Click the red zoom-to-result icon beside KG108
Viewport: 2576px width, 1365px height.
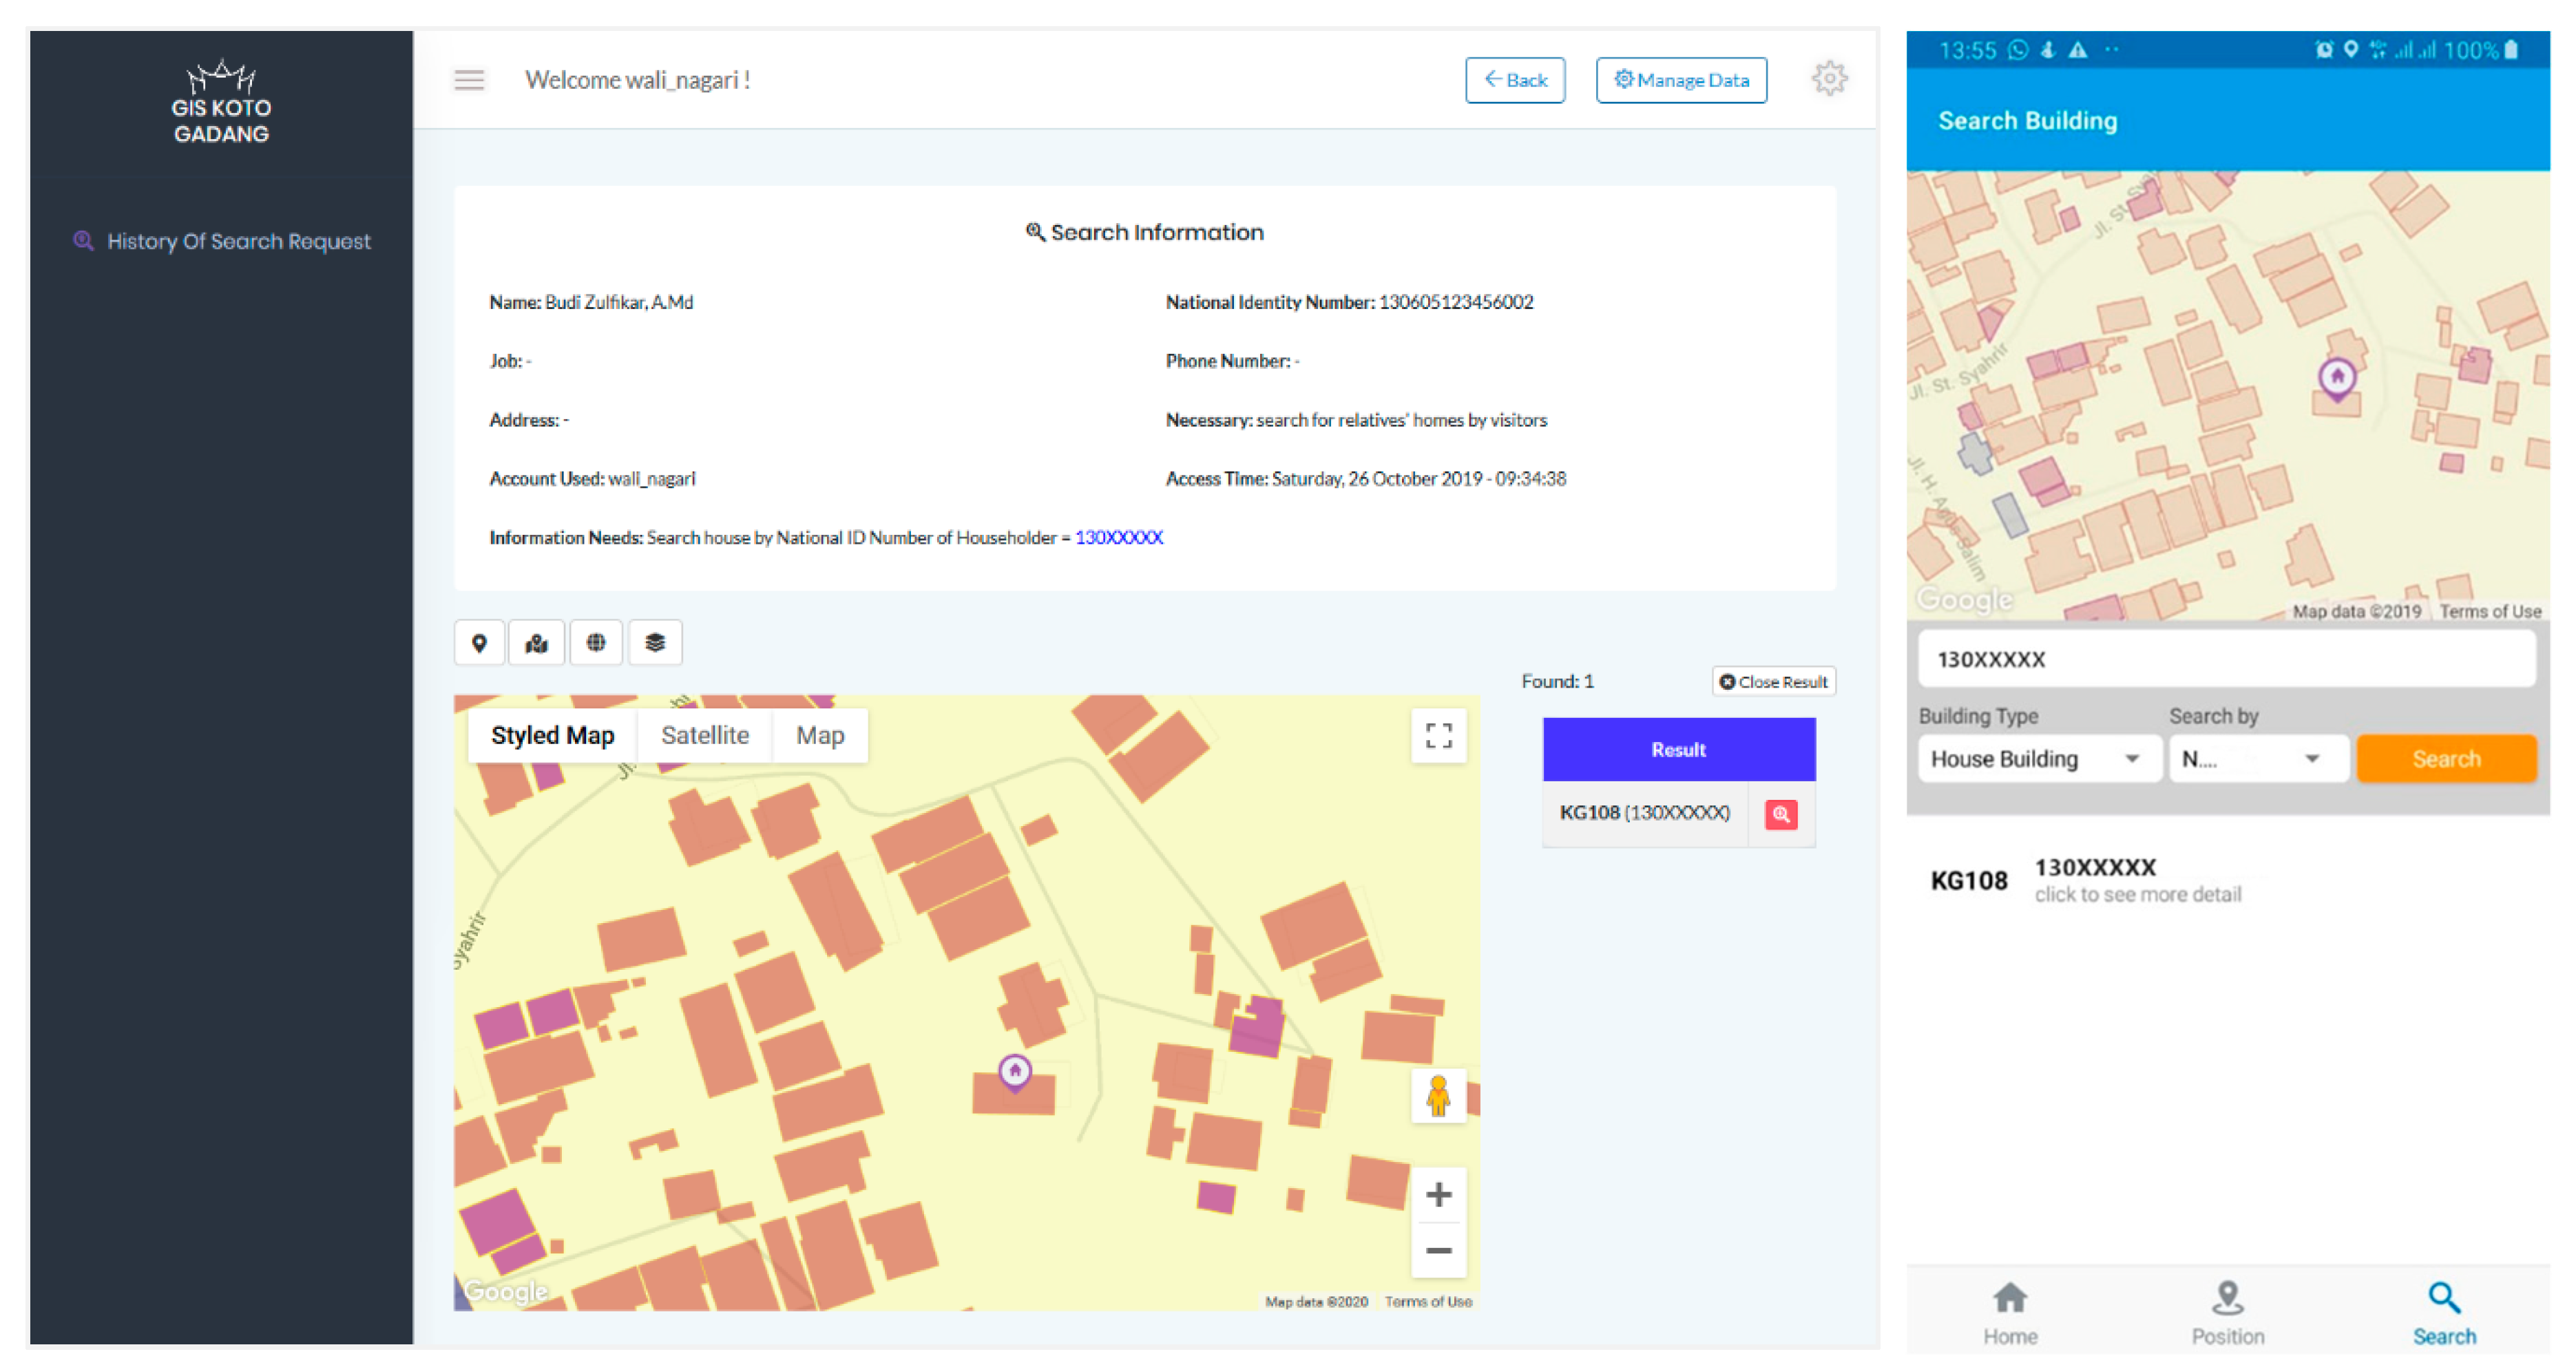(1780, 814)
